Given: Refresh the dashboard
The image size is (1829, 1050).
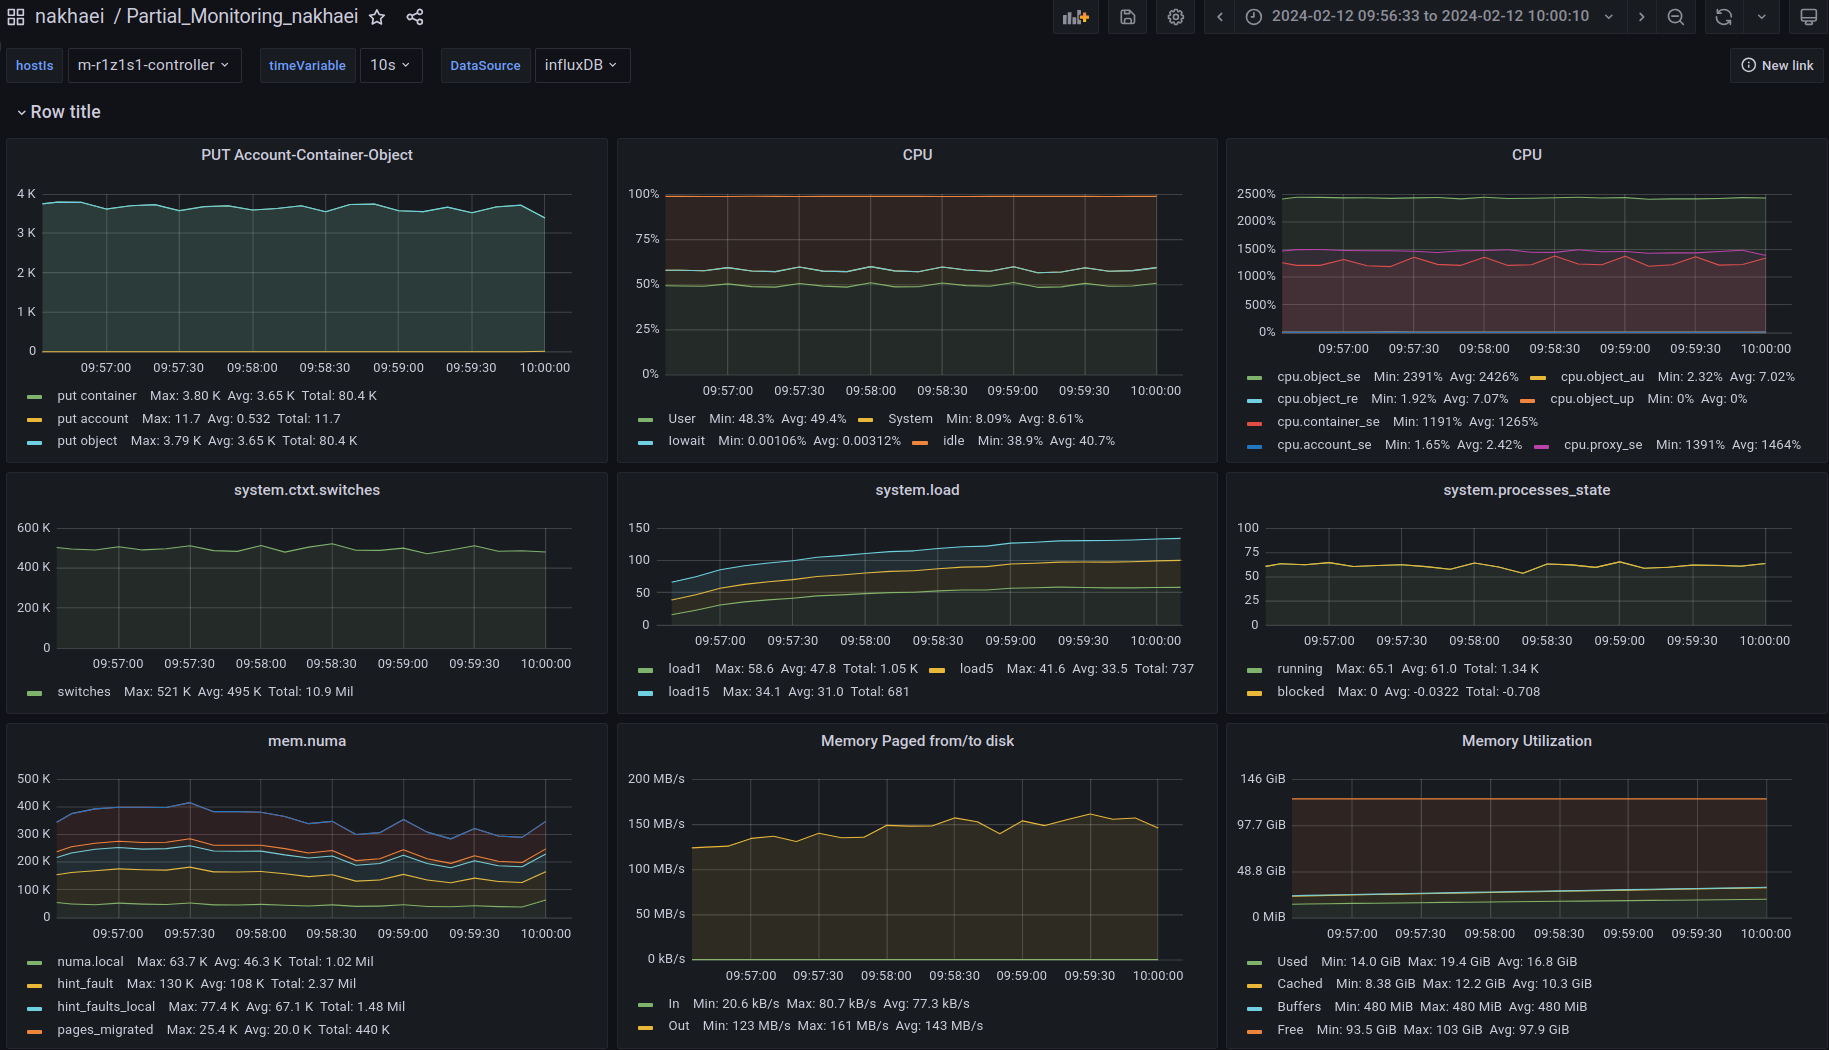Looking at the screenshot, I should (x=1723, y=17).
